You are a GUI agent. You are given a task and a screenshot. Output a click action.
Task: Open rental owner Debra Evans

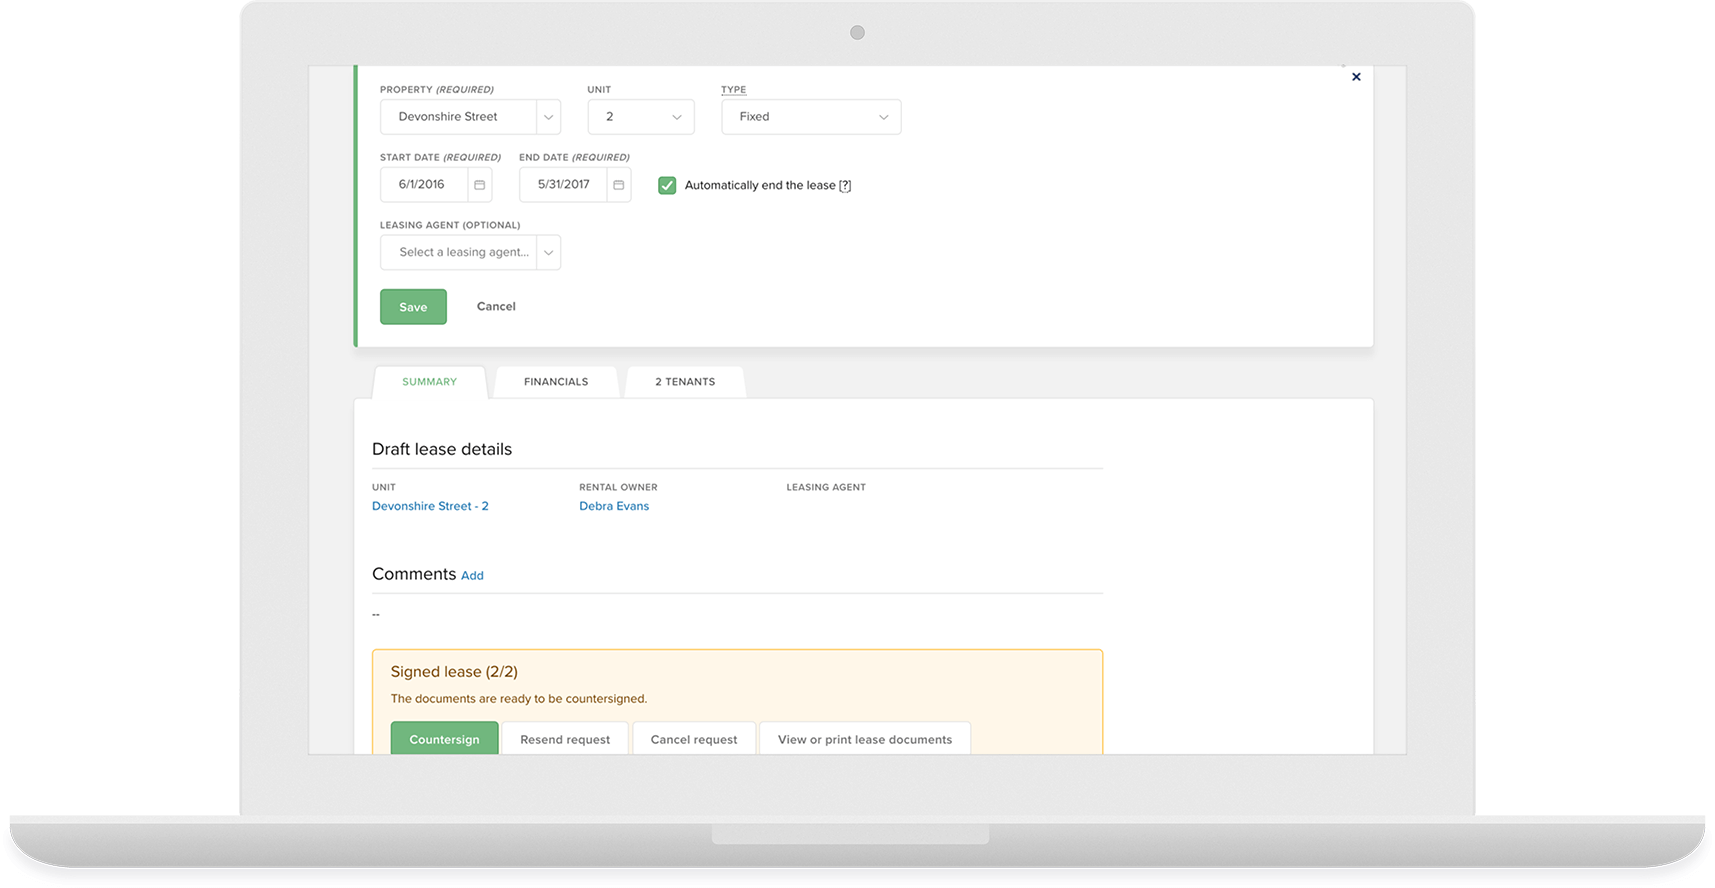click(x=614, y=506)
